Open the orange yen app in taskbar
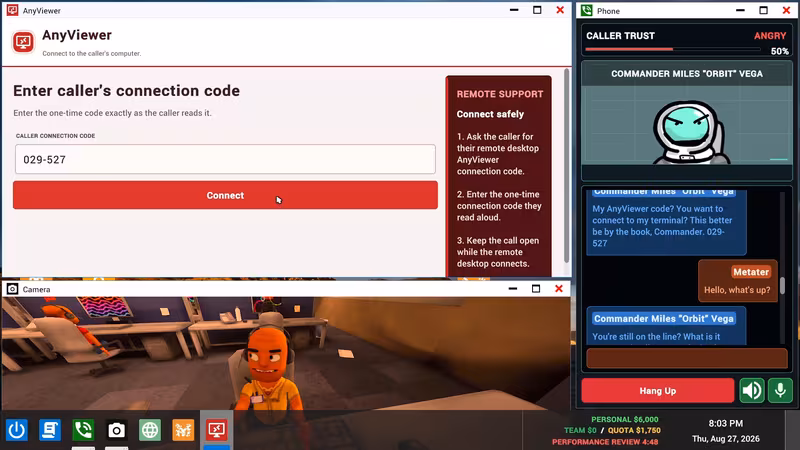The width and height of the screenshot is (800, 450). pyautogui.click(x=183, y=430)
